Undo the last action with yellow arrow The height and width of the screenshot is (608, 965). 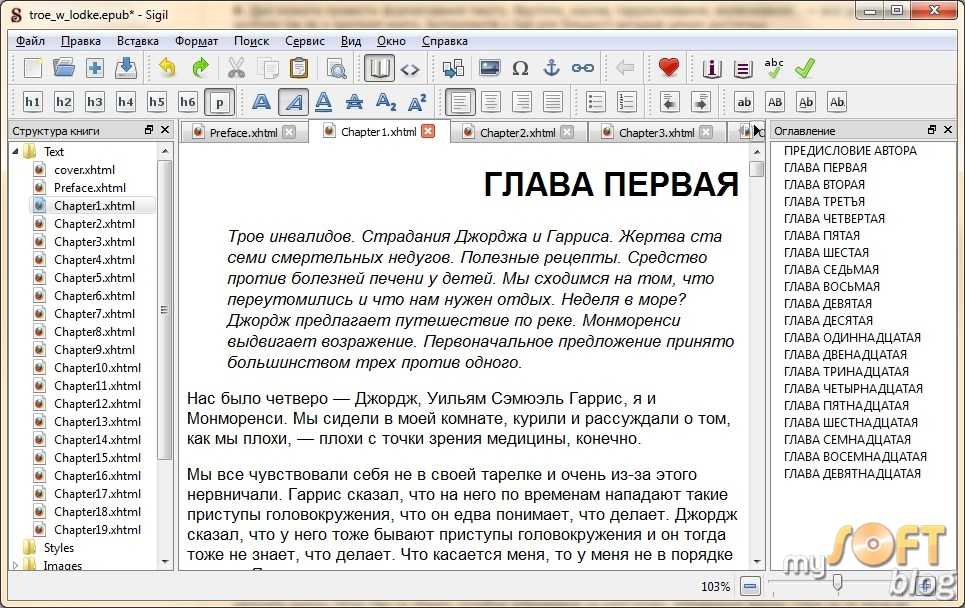click(x=167, y=68)
